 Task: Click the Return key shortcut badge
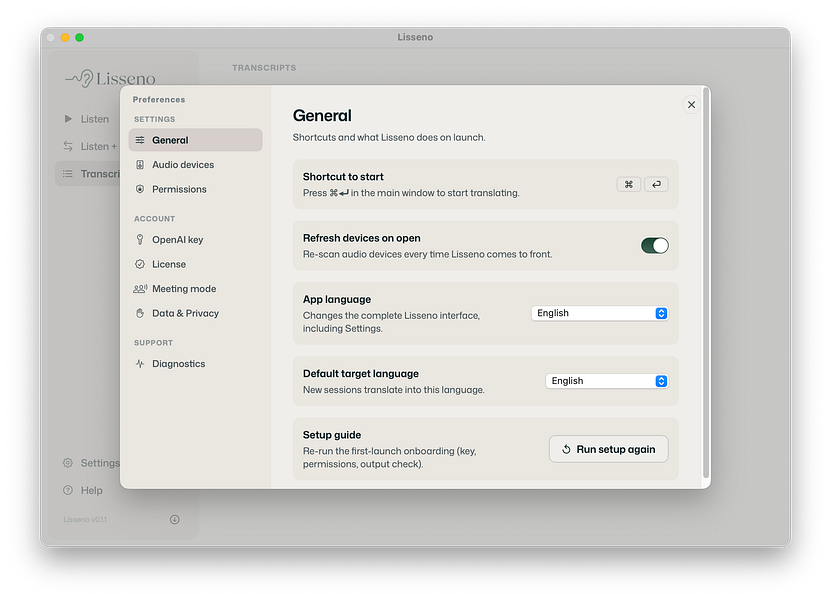(656, 184)
